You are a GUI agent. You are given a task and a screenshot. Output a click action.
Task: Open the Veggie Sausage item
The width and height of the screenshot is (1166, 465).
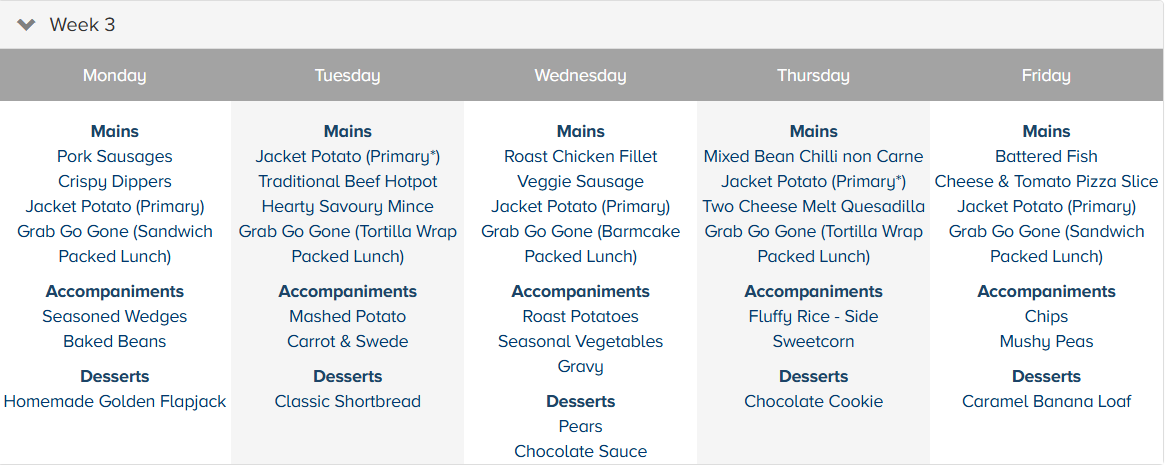(x=580, y=182)
